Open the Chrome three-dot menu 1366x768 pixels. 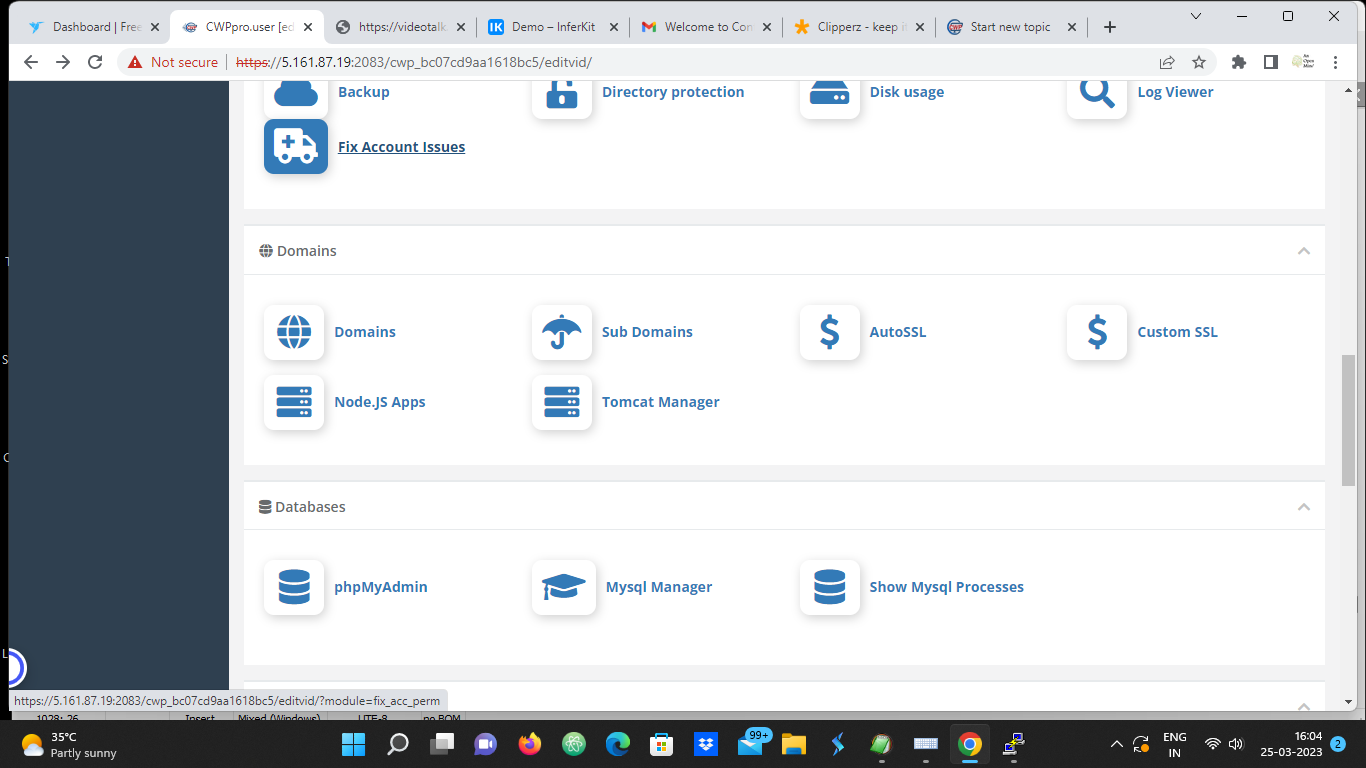[1335, 62]
